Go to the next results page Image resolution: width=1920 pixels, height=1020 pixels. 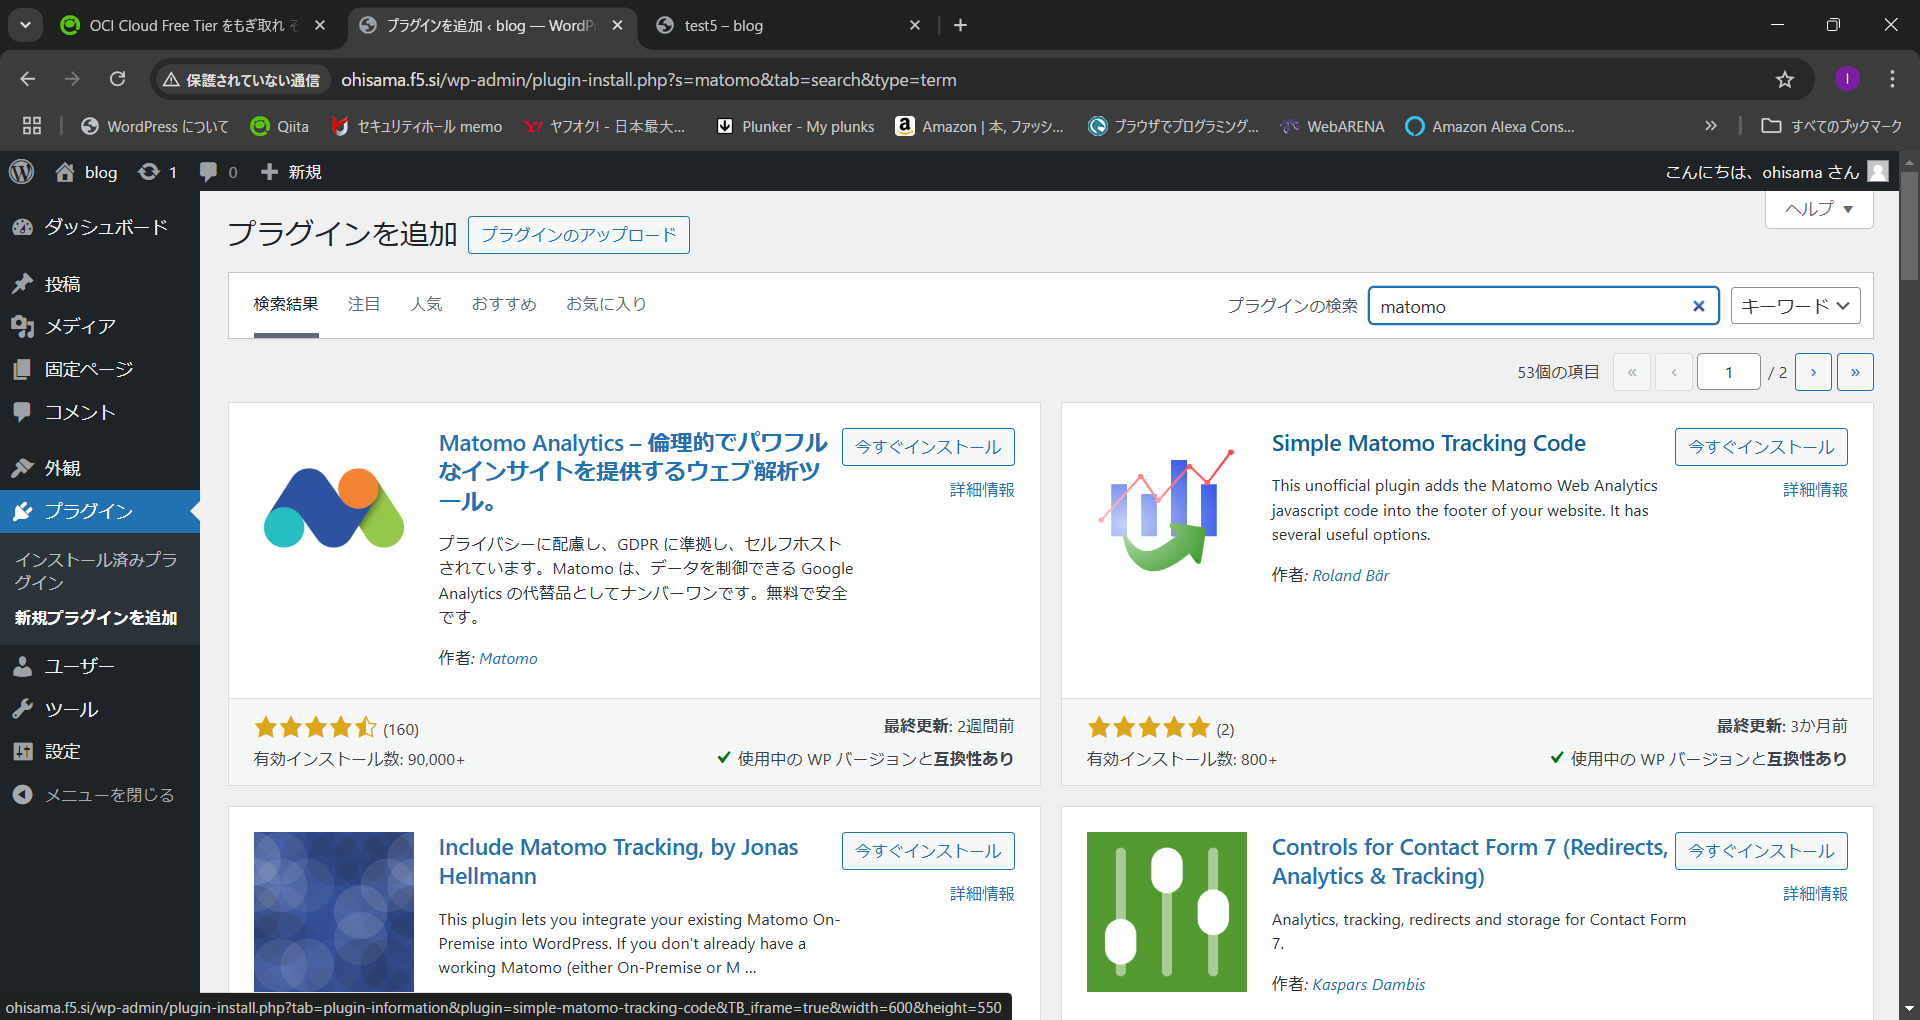1813,372
